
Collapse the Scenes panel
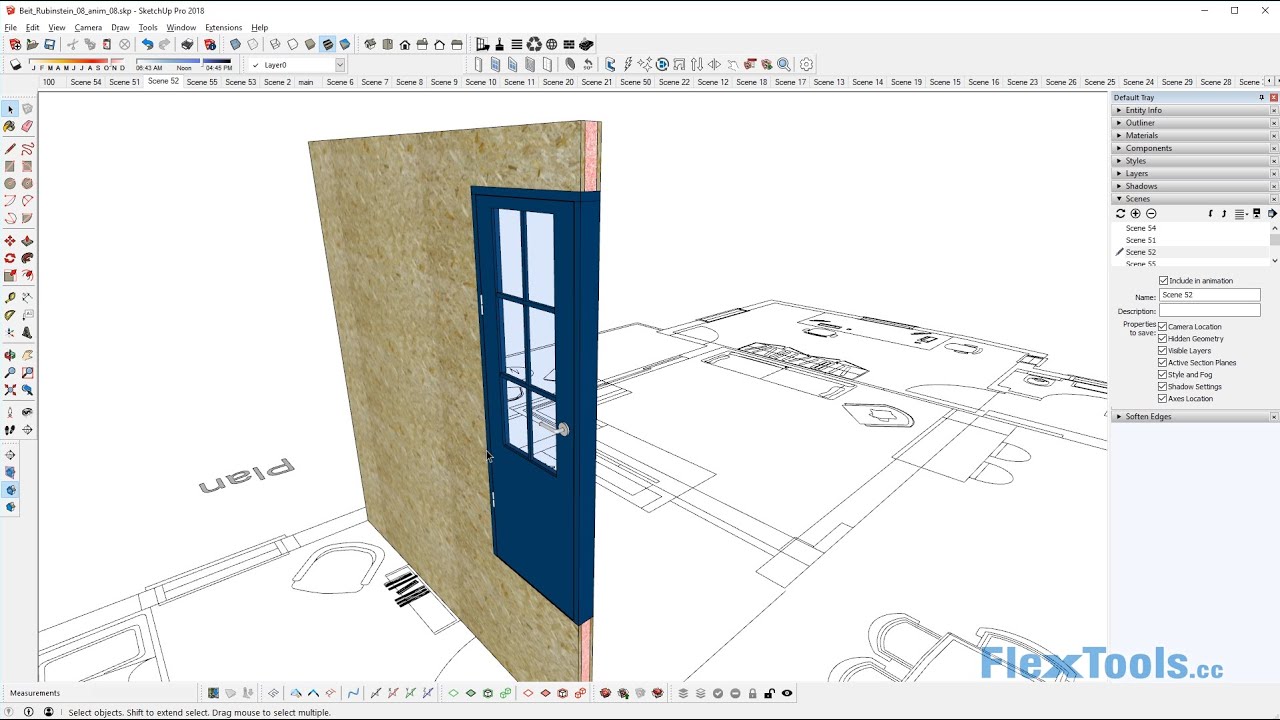1194,199
